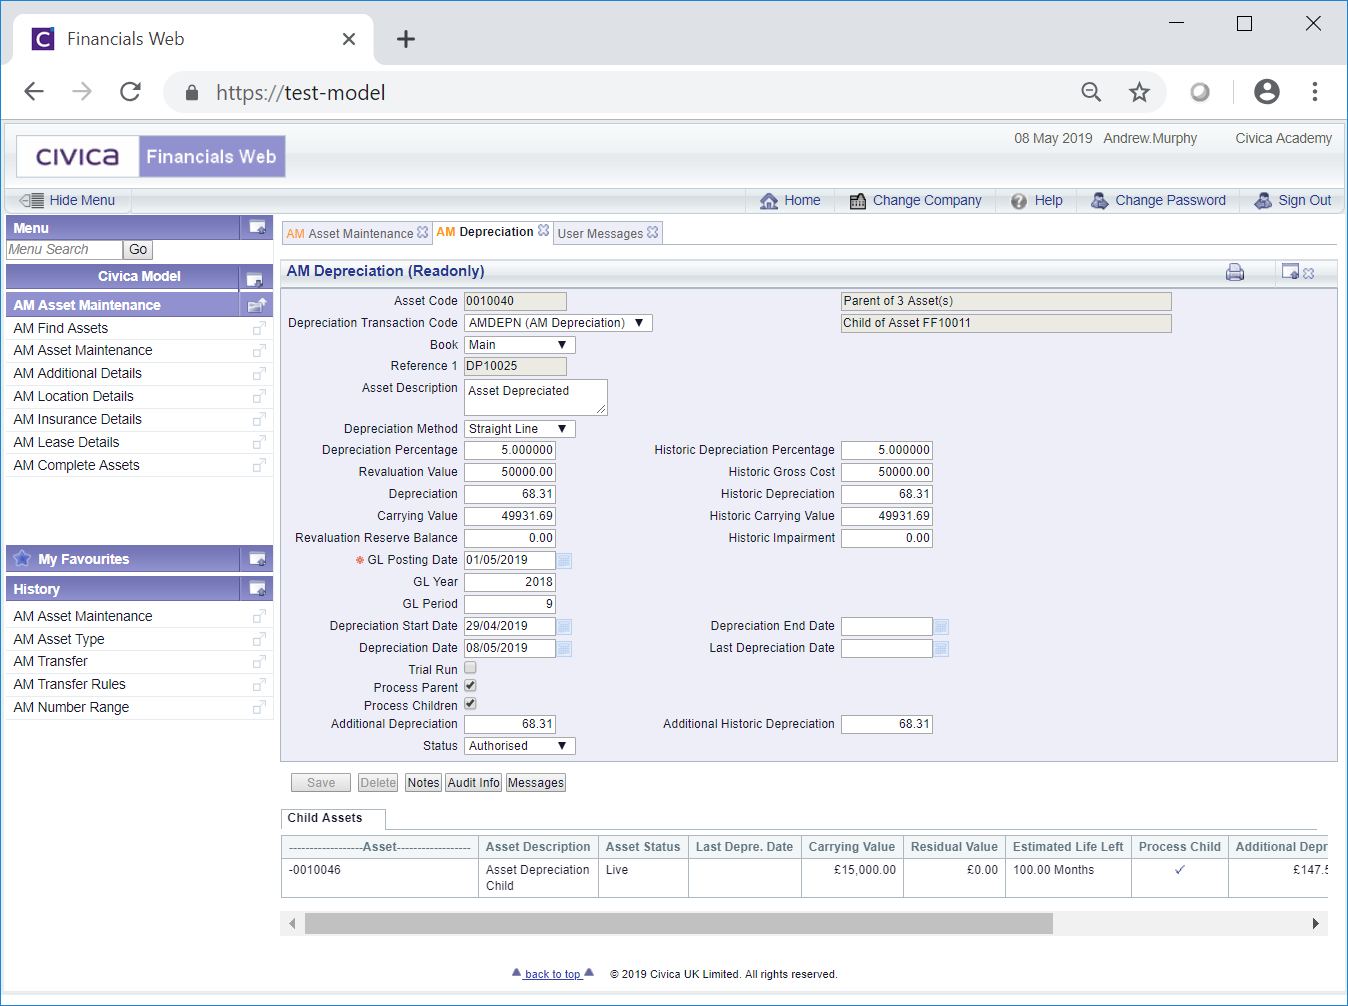Click the Audit Info button
The width and height of the screenshot is (1348, 1006).
[474, 783]
